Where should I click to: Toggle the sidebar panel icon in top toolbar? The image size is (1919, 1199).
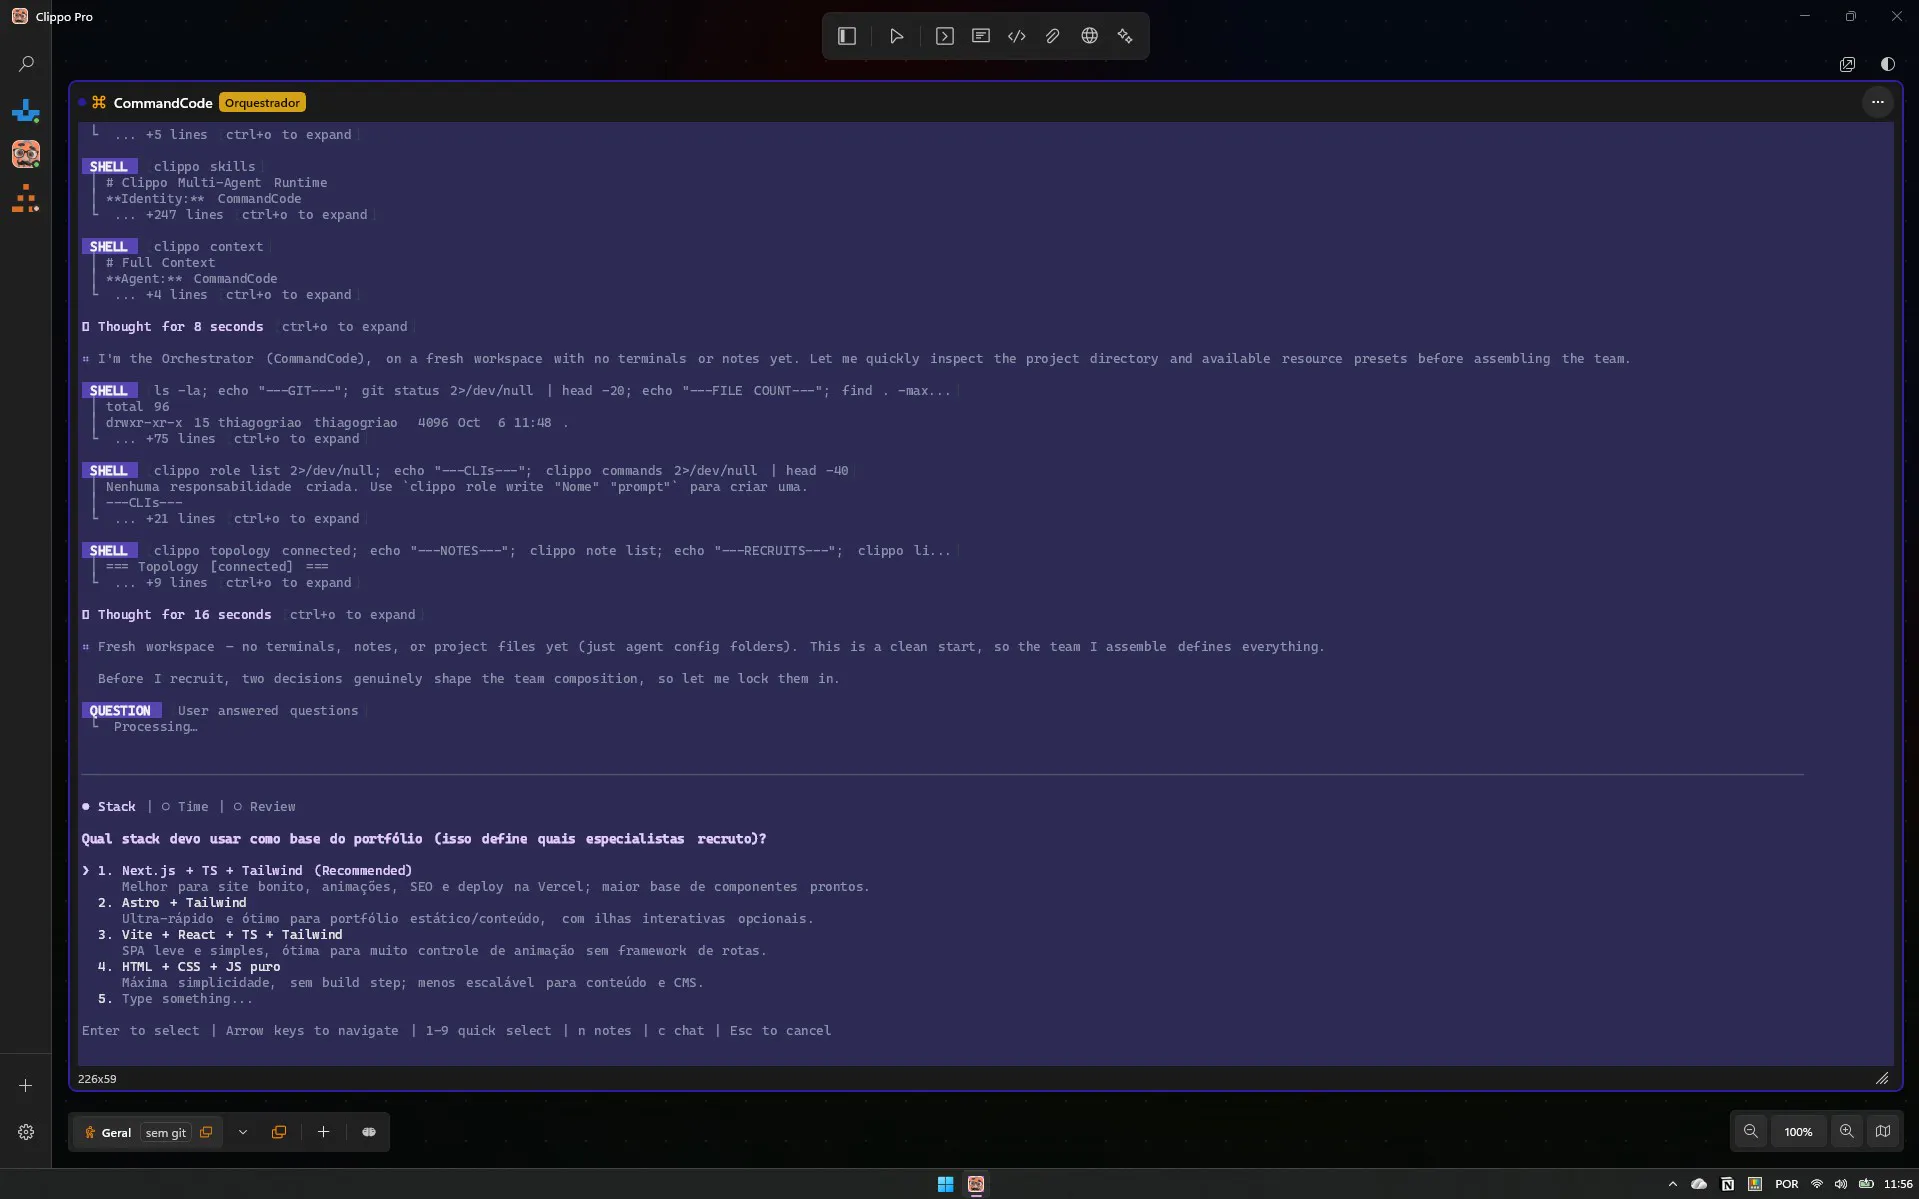pos(847,36)
